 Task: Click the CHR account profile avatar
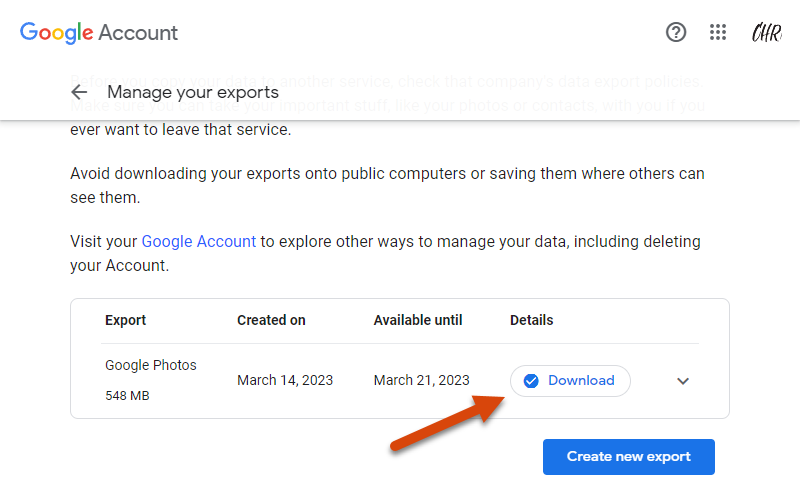click(x=766, y=33)
